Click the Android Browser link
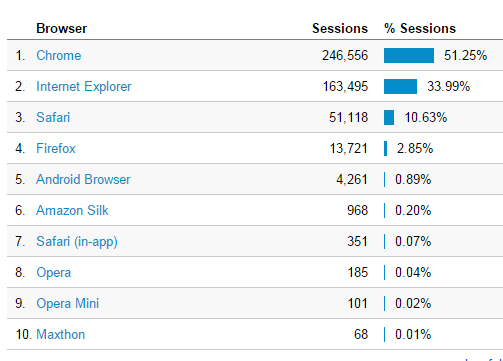This screenshot has width=503, height=361. coord(83,179)
